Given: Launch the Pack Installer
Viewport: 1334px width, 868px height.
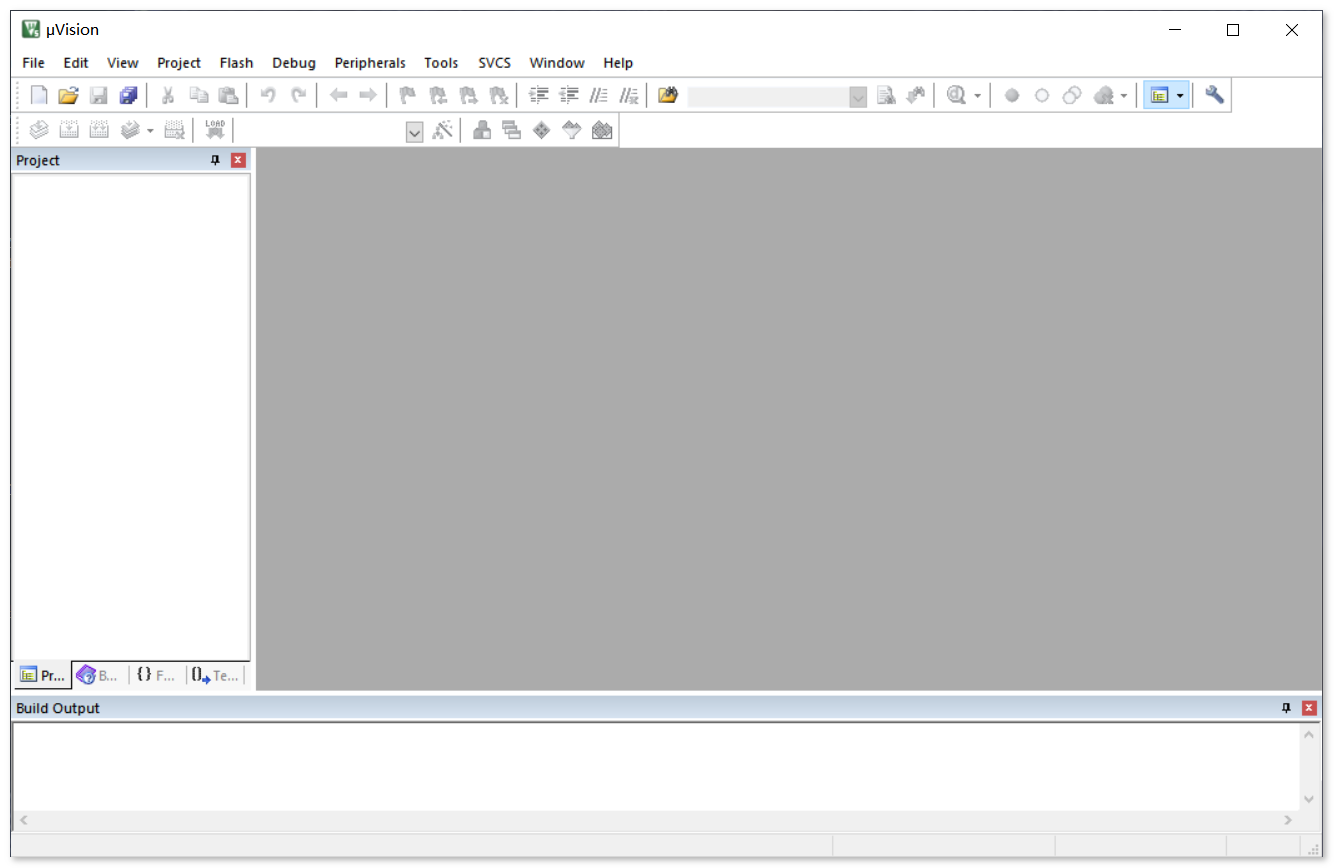Looking at the screenshot, I should [x=602, y=130].
